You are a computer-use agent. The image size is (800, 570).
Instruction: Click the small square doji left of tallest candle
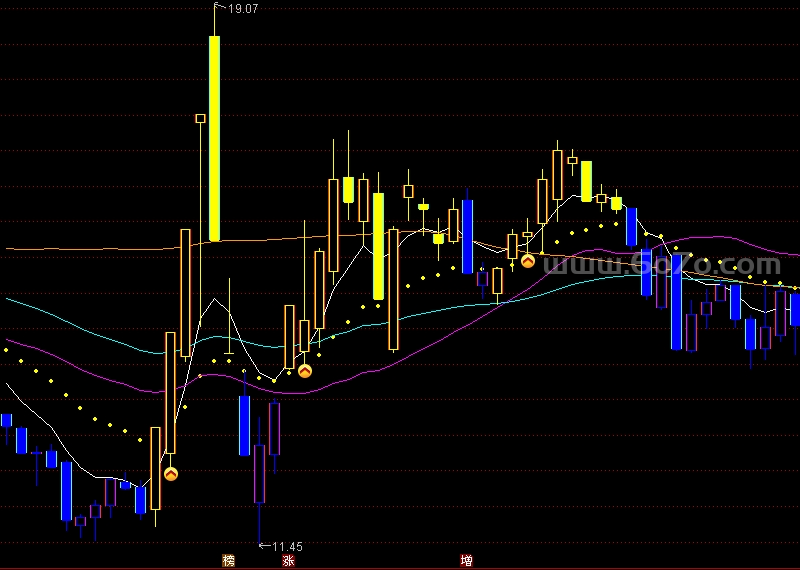pyautogui.click(x=200, y=119)
